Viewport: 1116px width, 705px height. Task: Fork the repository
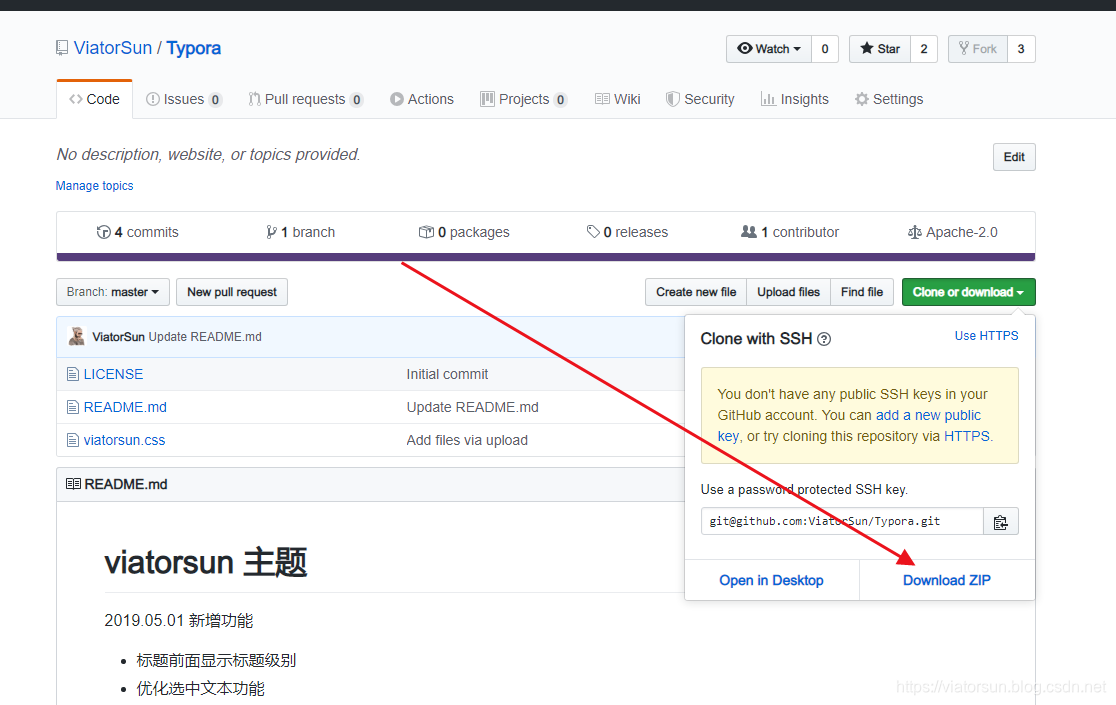tap(978, 49)
